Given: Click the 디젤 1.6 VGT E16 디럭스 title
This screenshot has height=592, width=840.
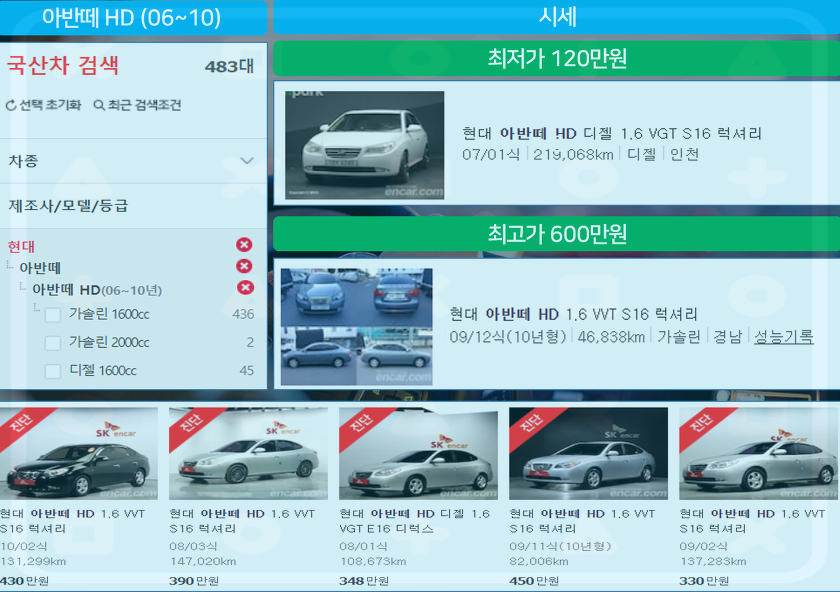Looking at the screenshot, I should pyautogui.click(x=415, y=521).
